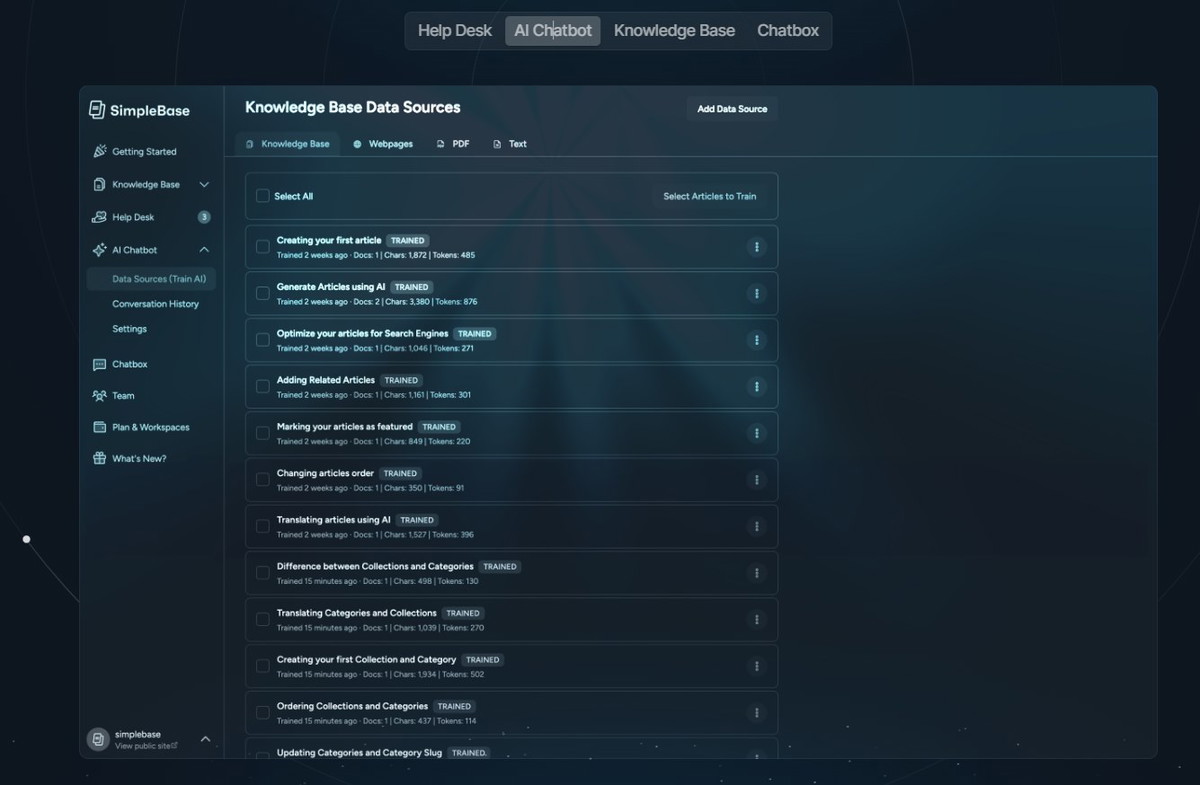Switch to Knowledge Base top tab
This screenshot has height=785, width=1200.
tap(674, 31)
